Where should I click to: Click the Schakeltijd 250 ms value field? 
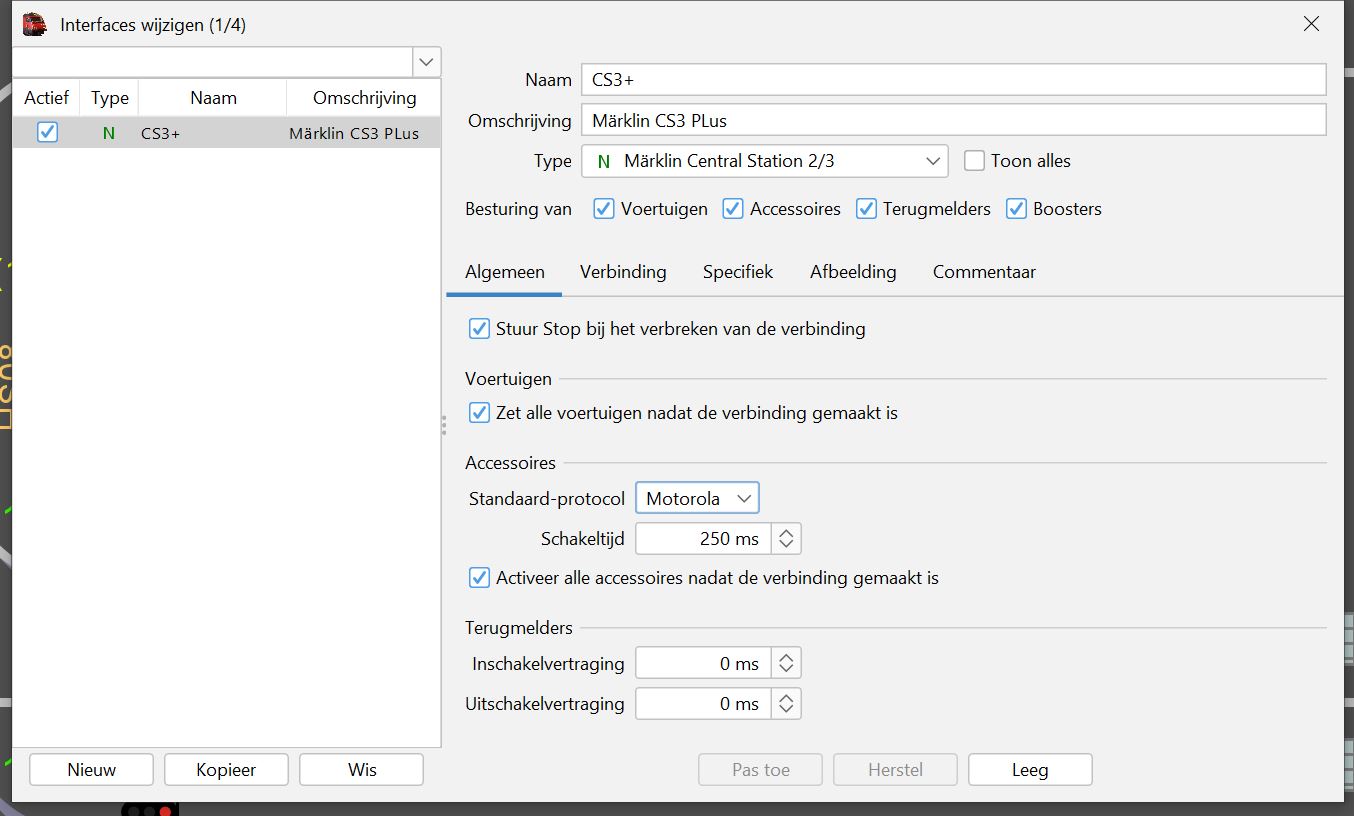(x=704, y=539)
